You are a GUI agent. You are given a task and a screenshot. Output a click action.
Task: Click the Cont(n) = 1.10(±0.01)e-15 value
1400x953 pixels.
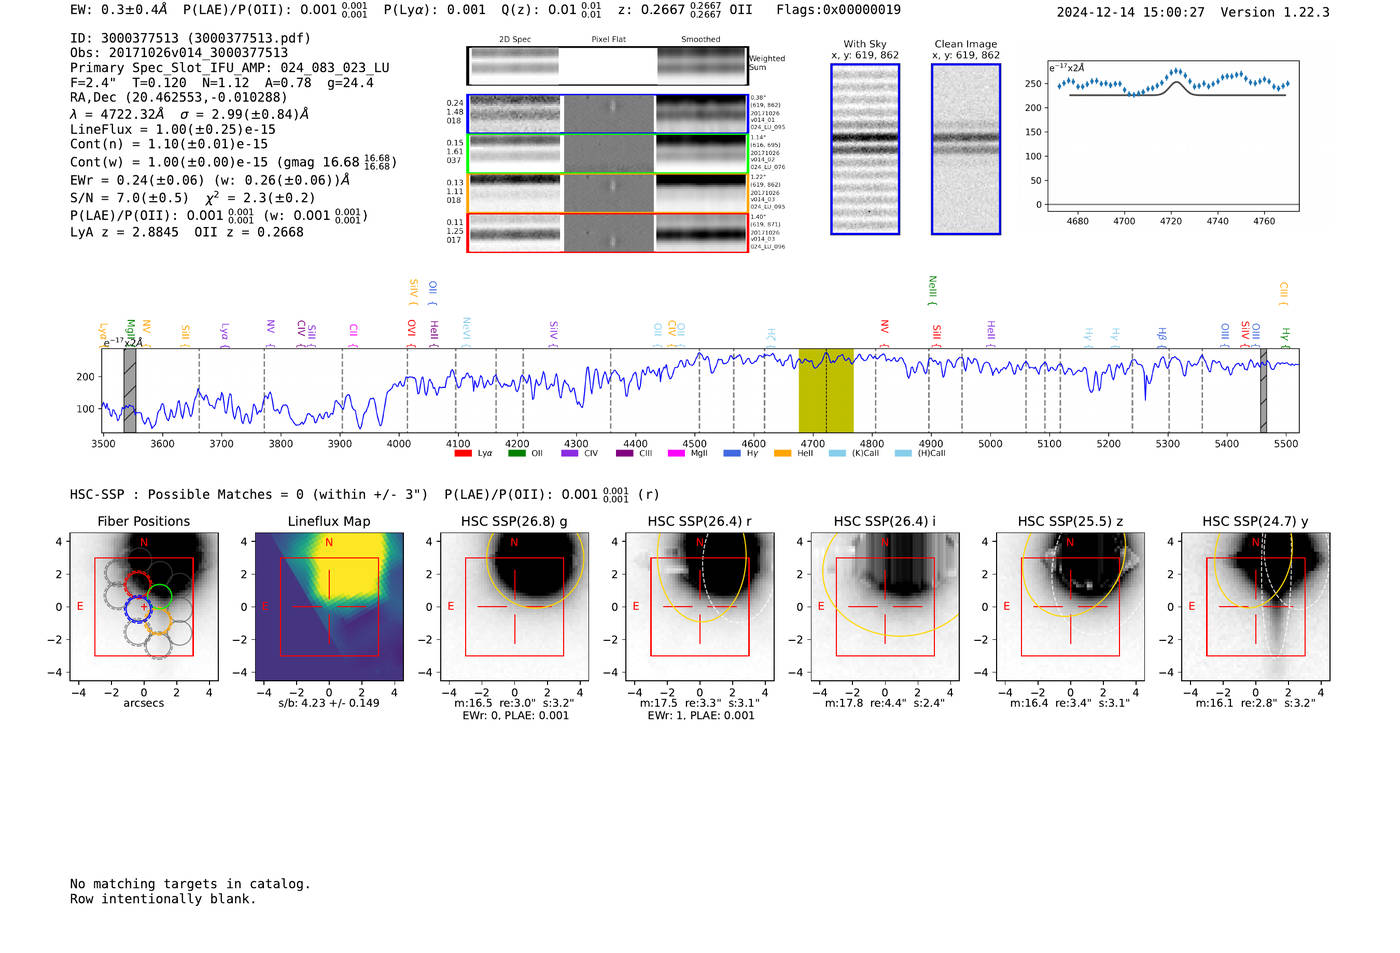click(x=169, y=144)
